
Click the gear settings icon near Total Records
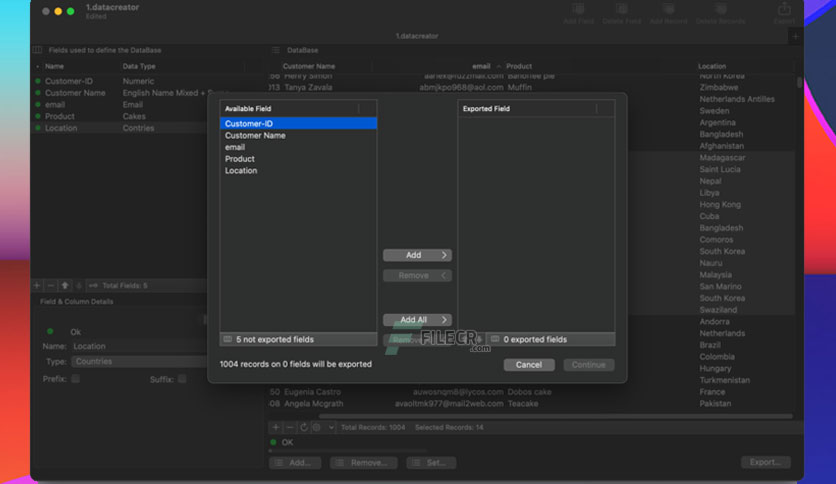click(316, 427)
